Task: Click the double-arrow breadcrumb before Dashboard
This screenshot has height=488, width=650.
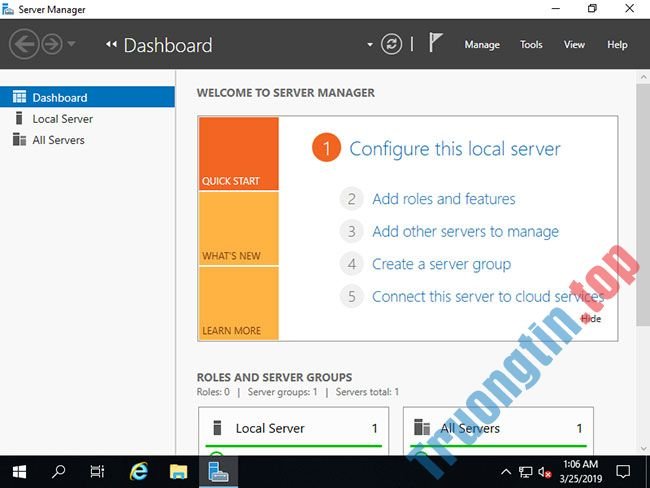Action: point(111,44)
